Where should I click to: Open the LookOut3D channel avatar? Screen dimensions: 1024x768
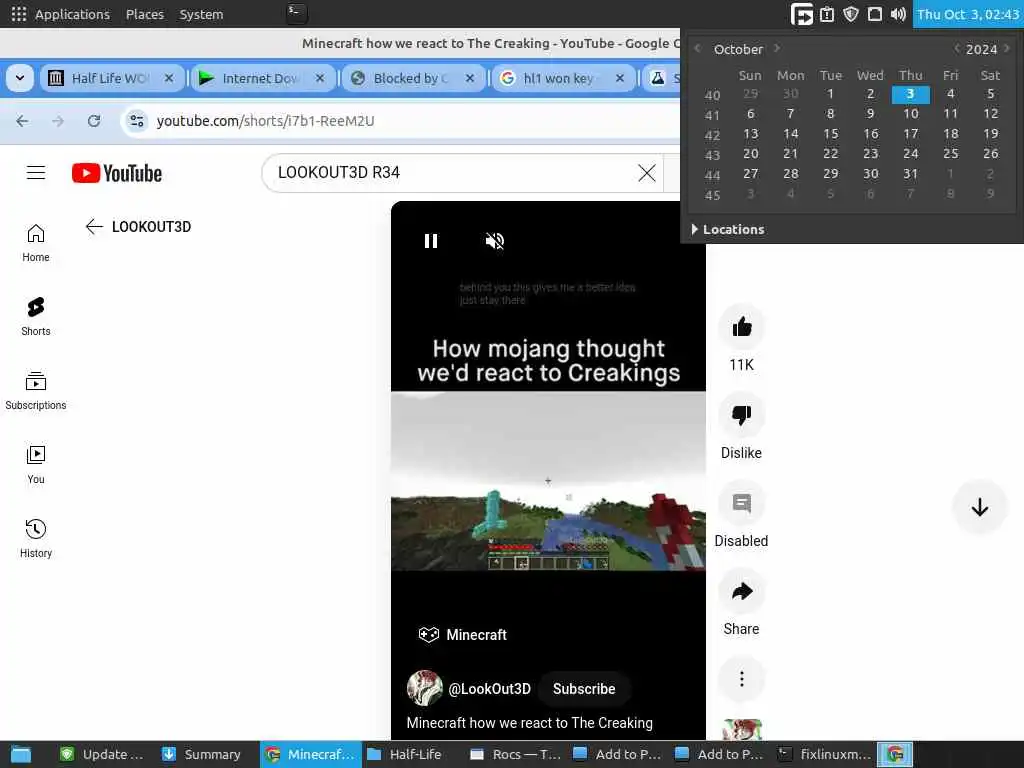click(x=424, y=688)
